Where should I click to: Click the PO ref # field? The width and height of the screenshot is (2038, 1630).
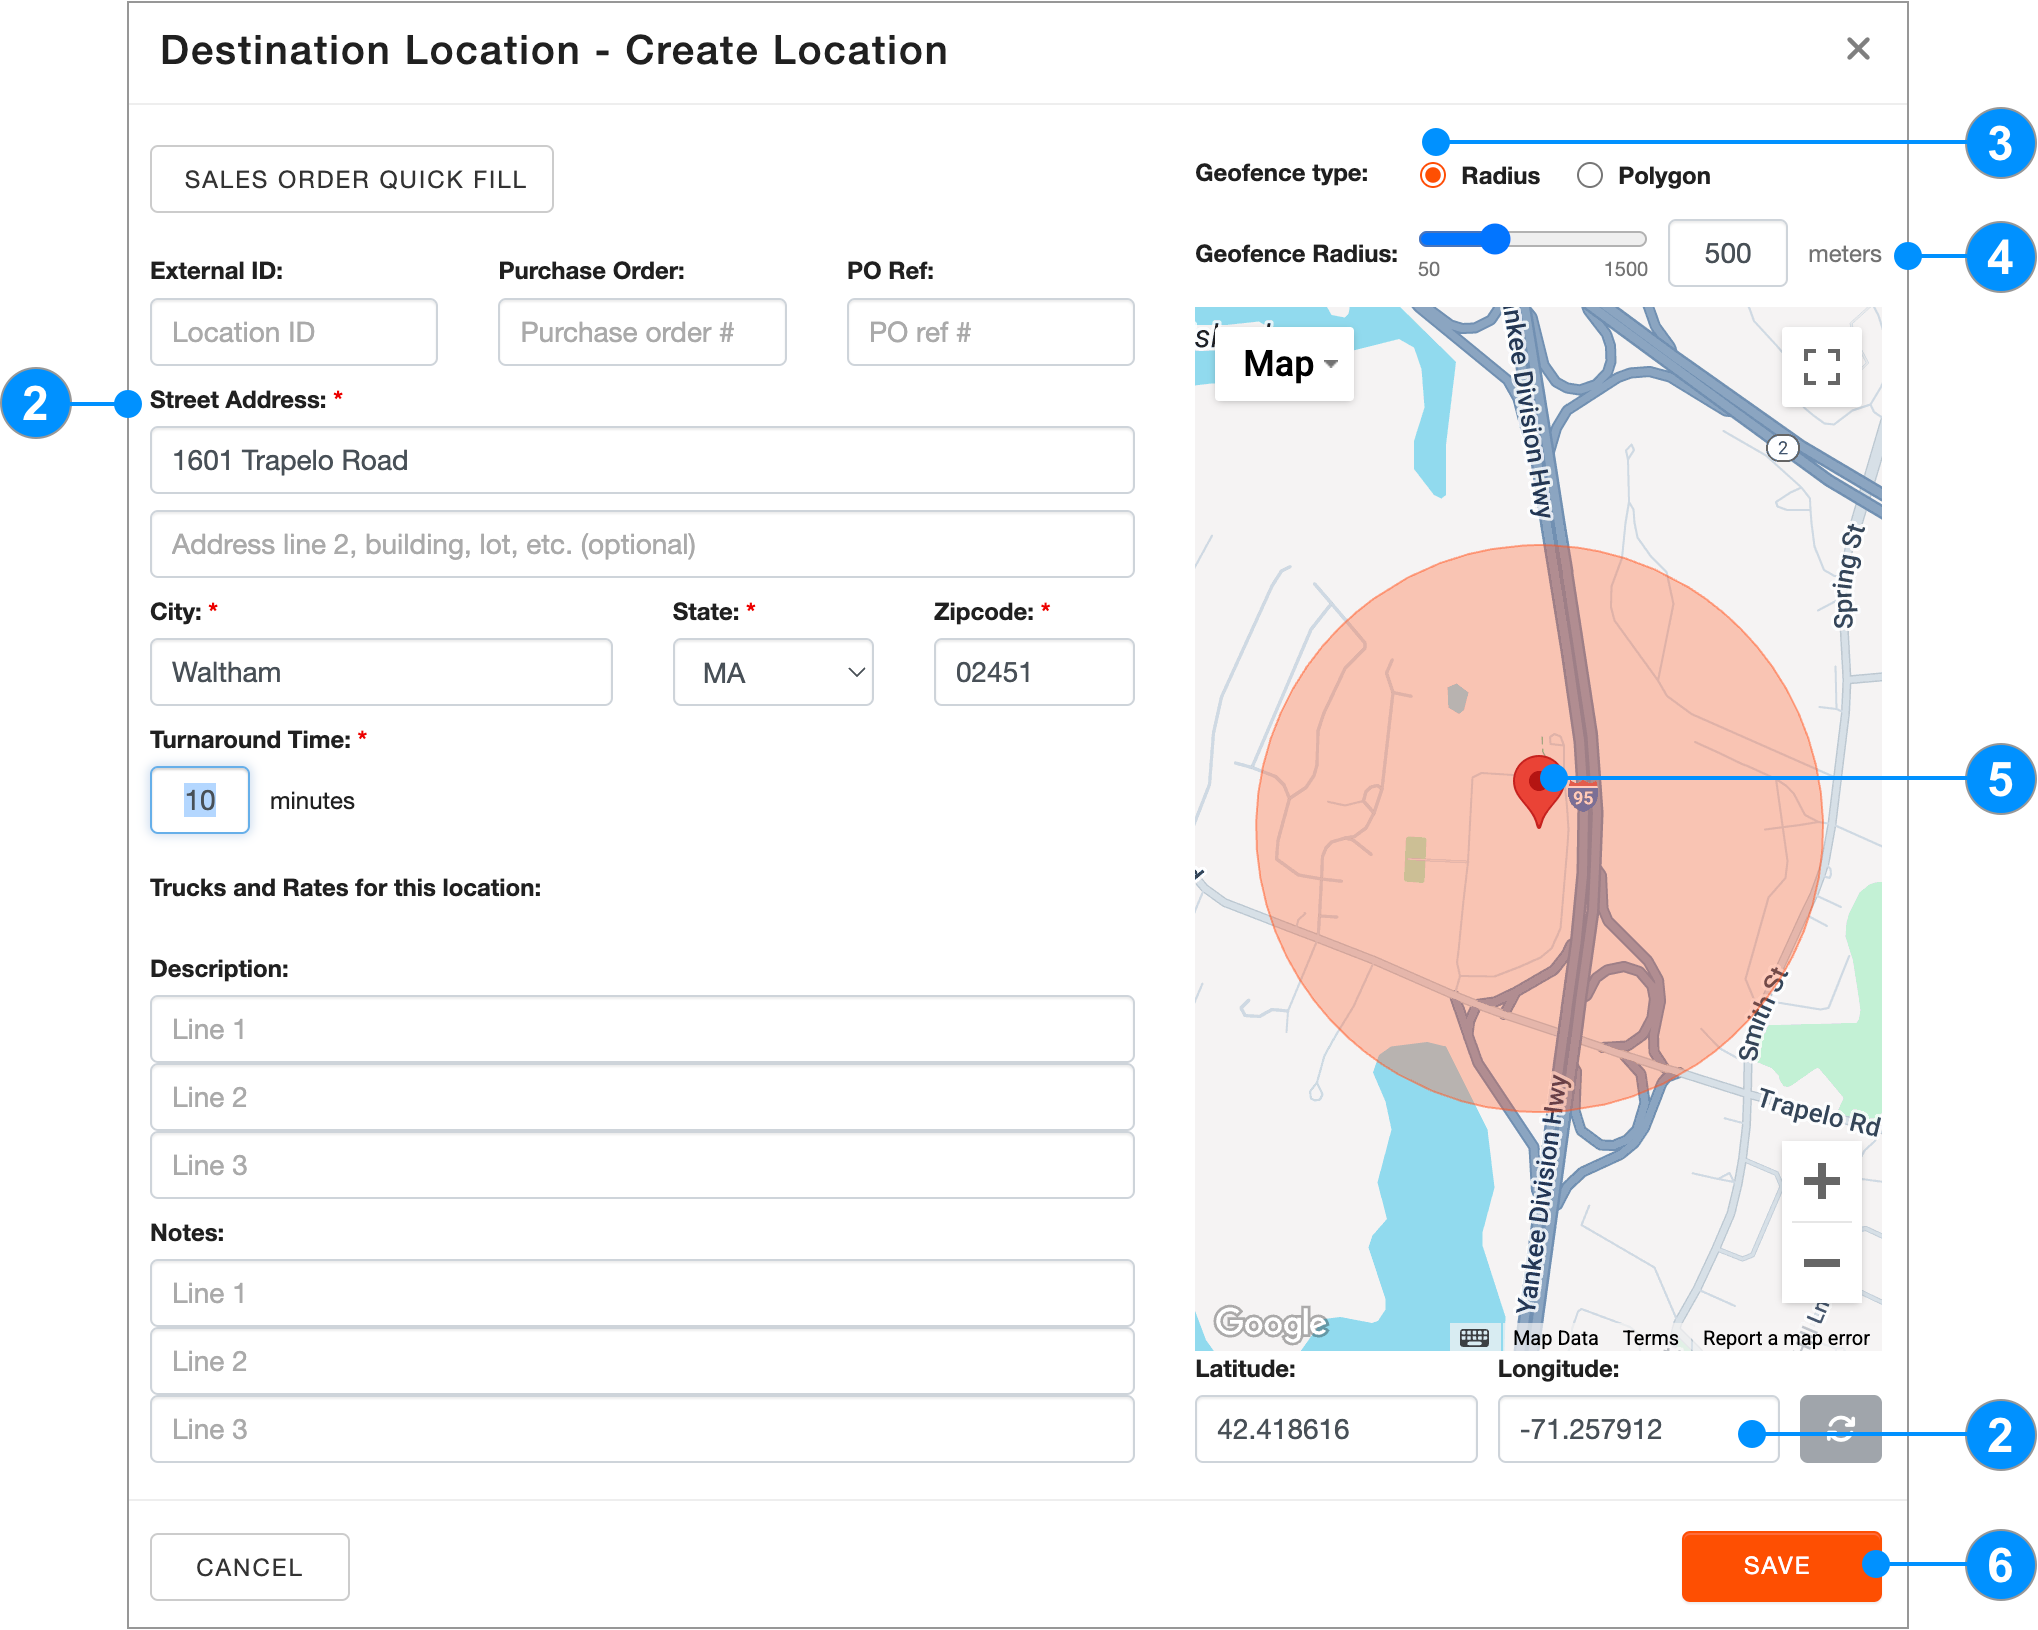click(x=990, y=332)
